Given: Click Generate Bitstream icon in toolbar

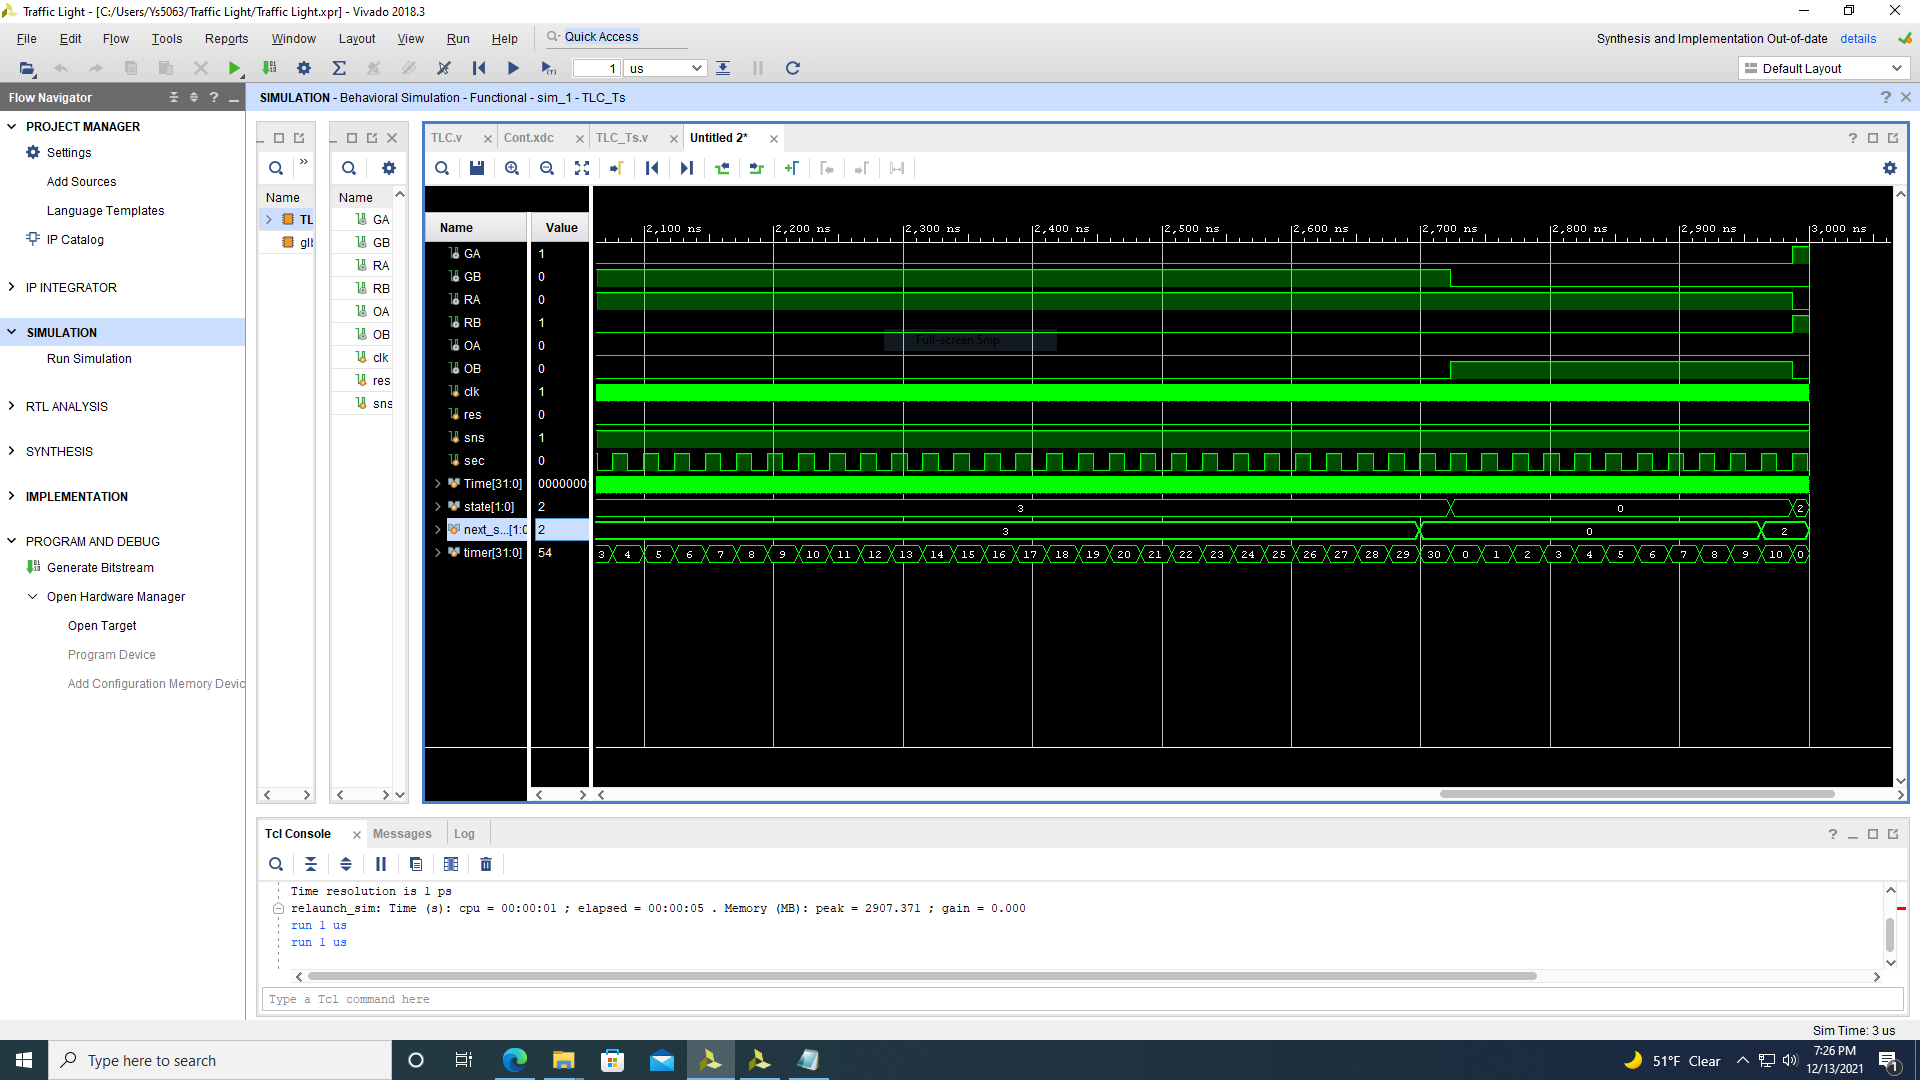Looking at the screenshot, I should 269,68.
